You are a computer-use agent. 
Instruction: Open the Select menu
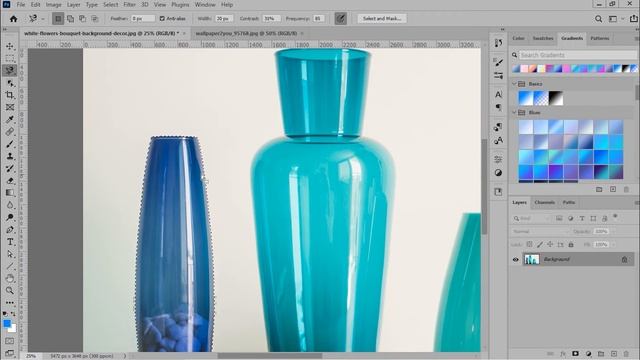pyautogui.click(x=110, y=4)
